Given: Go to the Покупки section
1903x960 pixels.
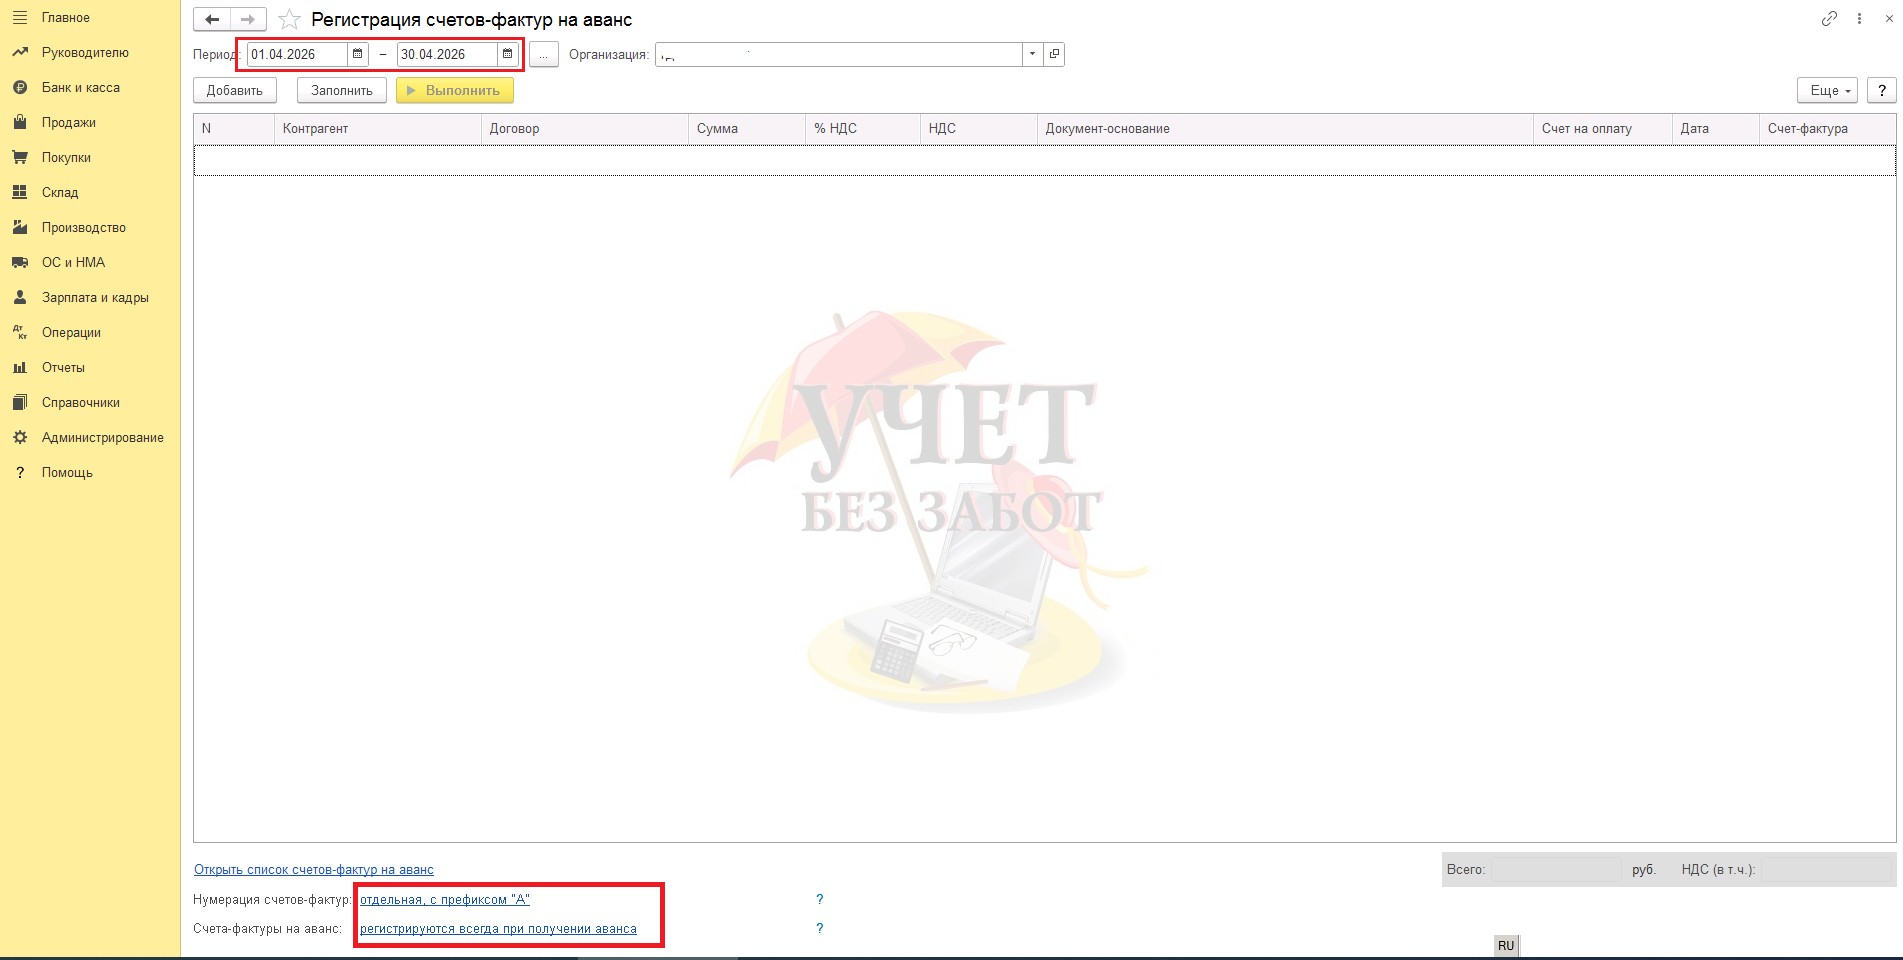Looking at the screenshot, I should [66, 158].
